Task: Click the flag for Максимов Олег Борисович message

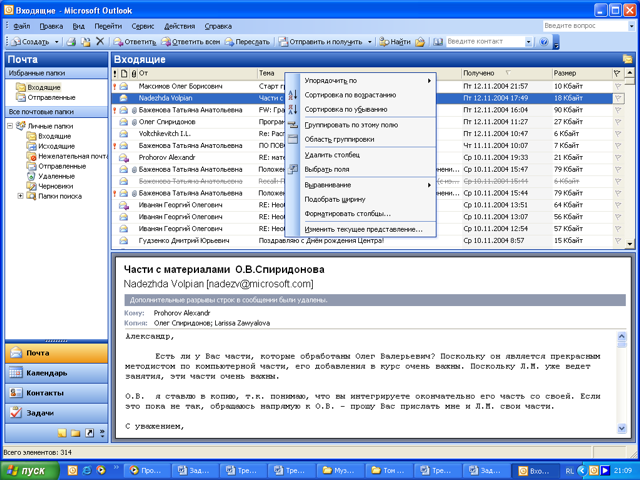Action: 618,87
